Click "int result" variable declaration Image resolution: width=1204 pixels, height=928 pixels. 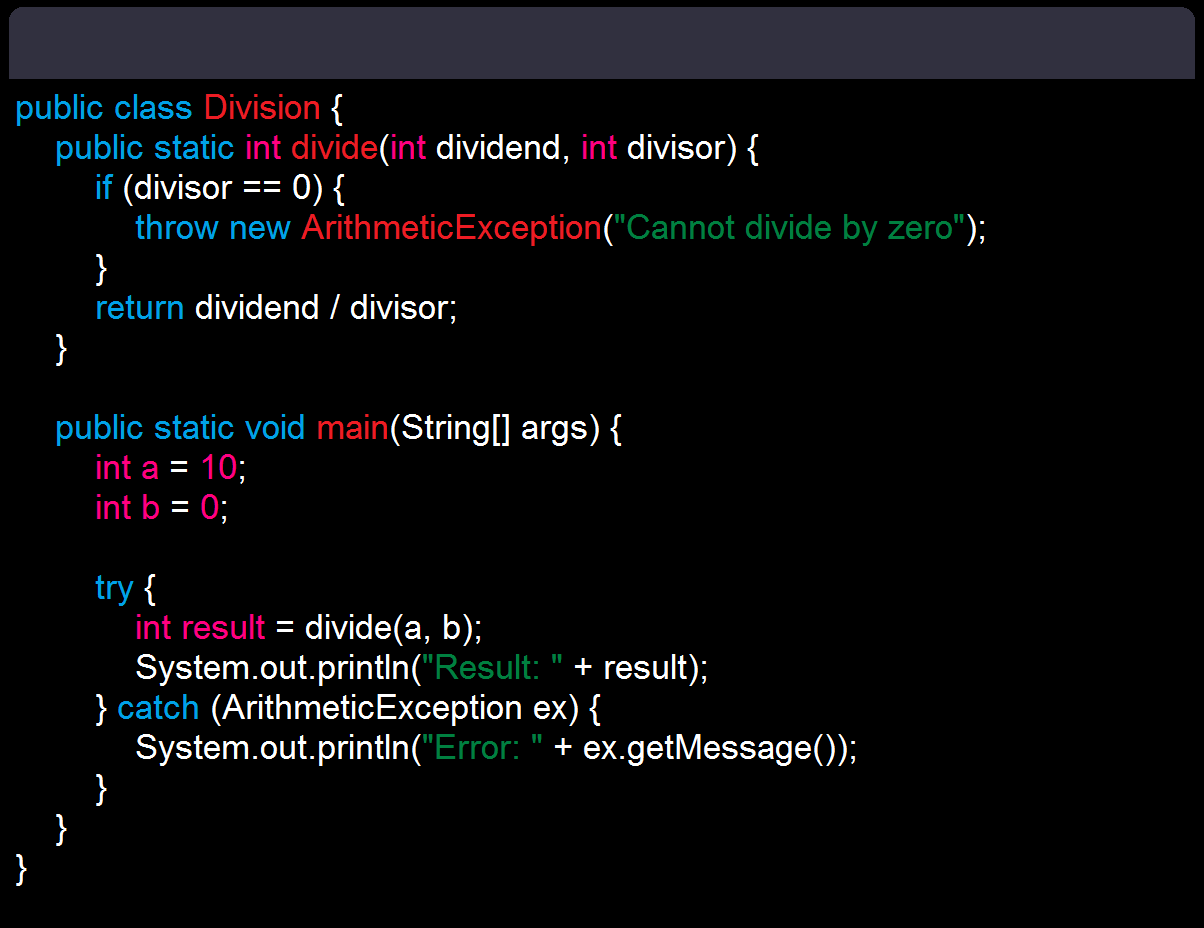pos(200,628)
